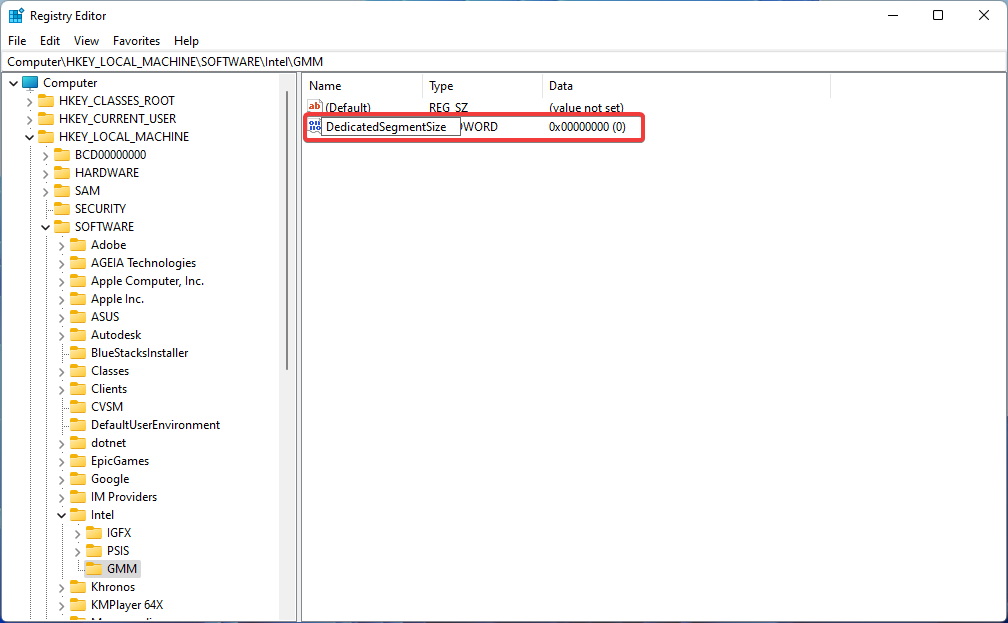Image resolution: width=1008 pixels, height=623 pixels.
Task: Expand the HKEY_CLASSES_ROOT tree node
Action: [x=28, y=100]
